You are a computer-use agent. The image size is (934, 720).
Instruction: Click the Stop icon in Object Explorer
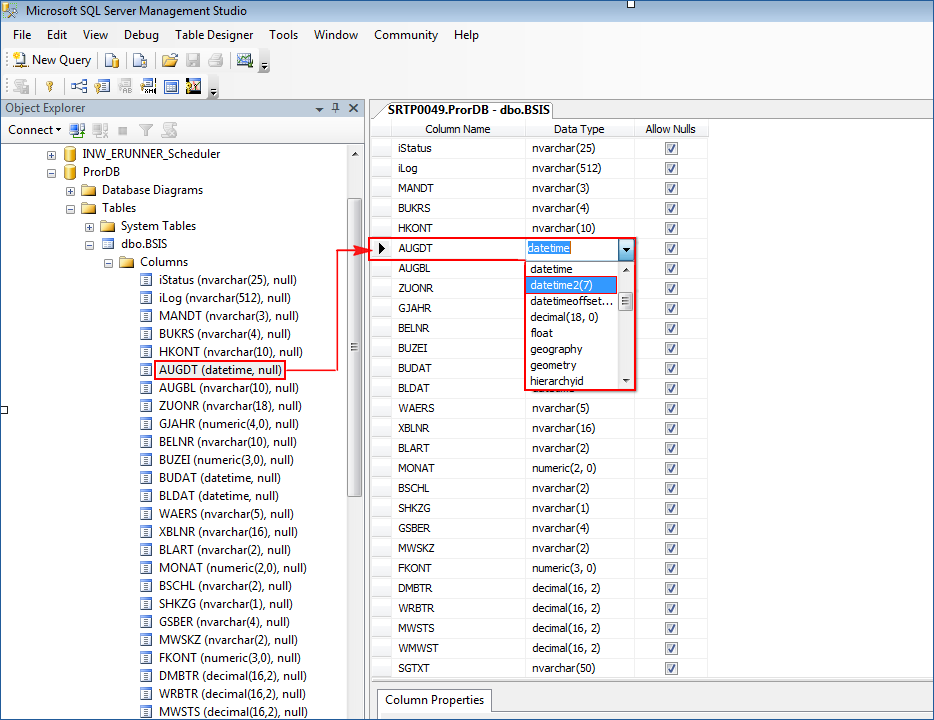point(123,130)
